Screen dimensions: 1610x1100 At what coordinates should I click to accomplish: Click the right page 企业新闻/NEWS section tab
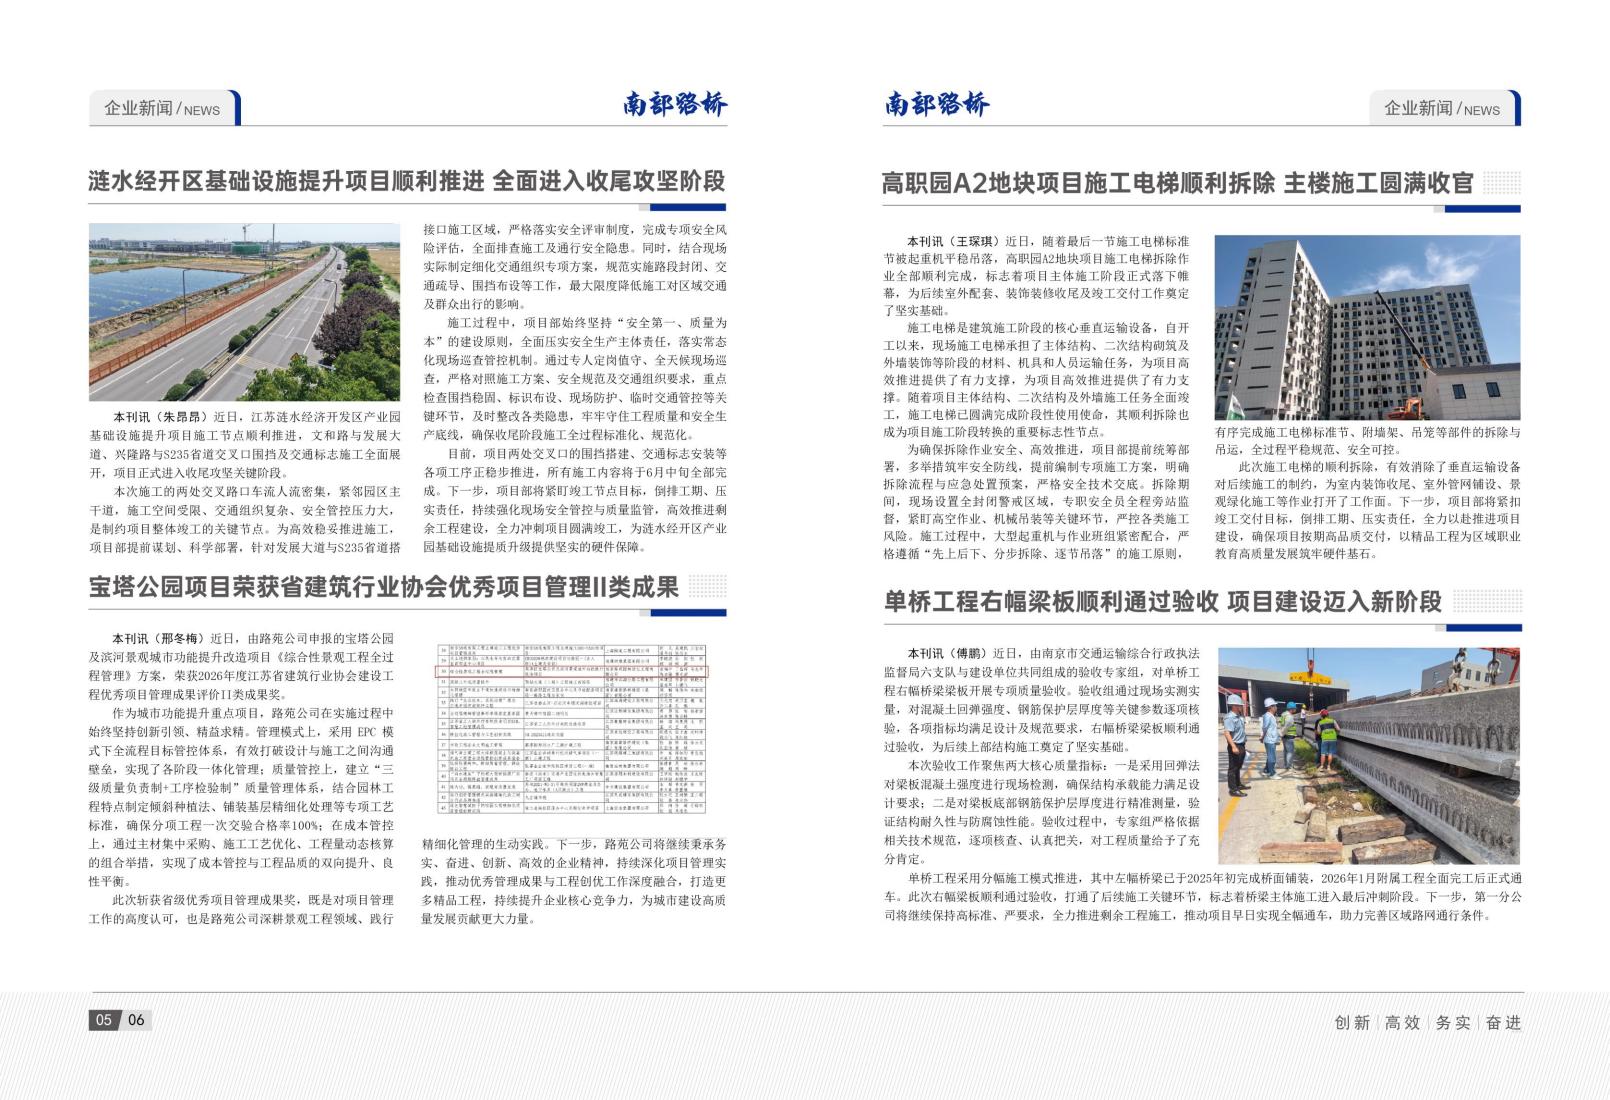pyautogui.click(x=1445, y=108)
